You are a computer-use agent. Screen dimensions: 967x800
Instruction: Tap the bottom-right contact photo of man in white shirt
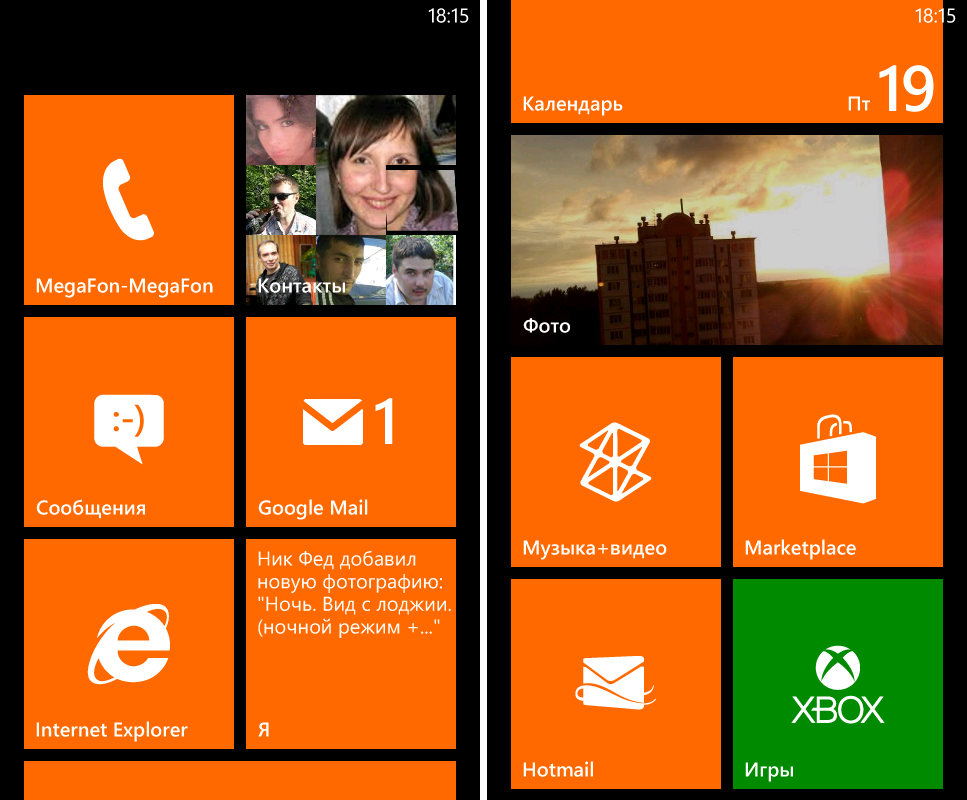421,270
